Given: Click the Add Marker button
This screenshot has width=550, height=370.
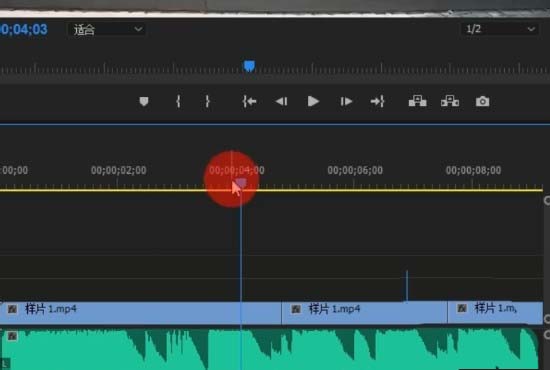Looking at the screenshot, I should click(144, 101).
